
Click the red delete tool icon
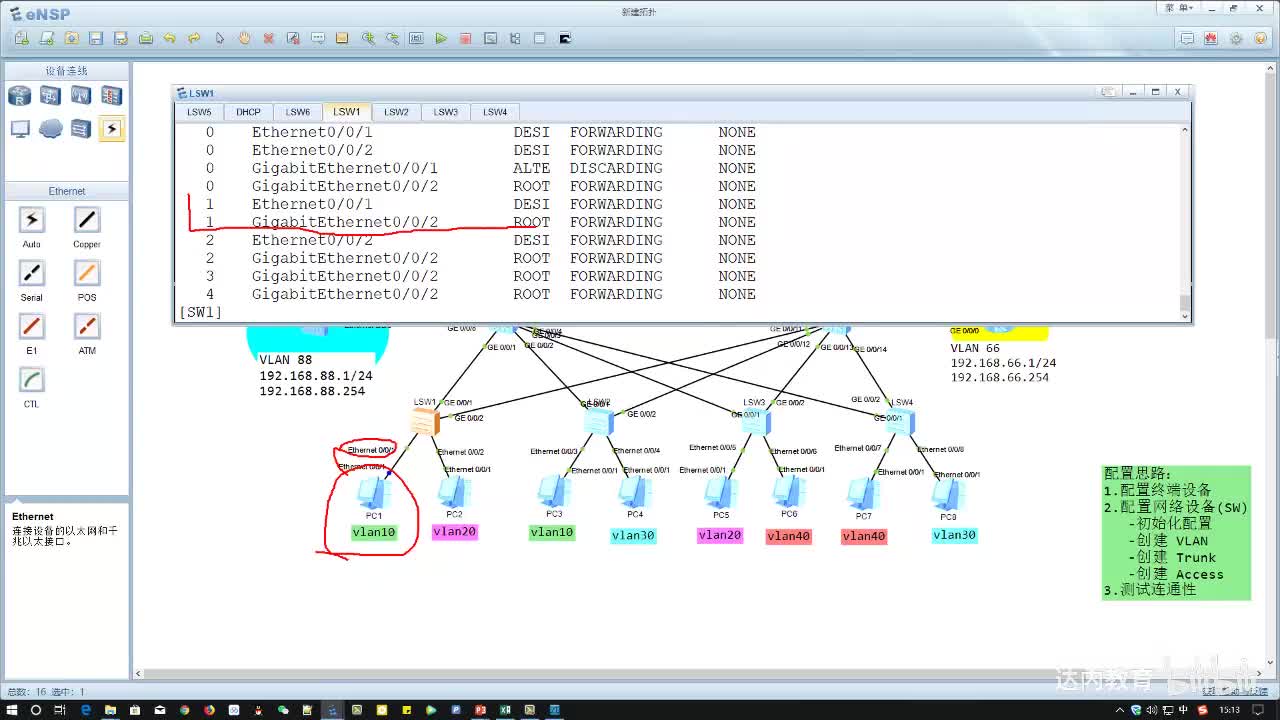click(269, 38)
